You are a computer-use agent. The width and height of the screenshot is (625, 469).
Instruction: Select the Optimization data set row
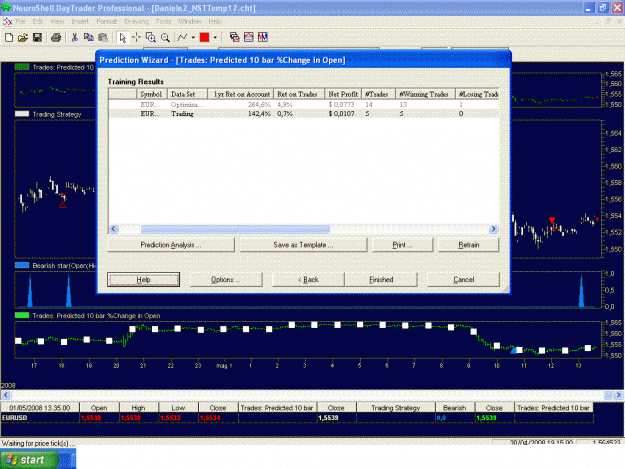pos(304,104)
